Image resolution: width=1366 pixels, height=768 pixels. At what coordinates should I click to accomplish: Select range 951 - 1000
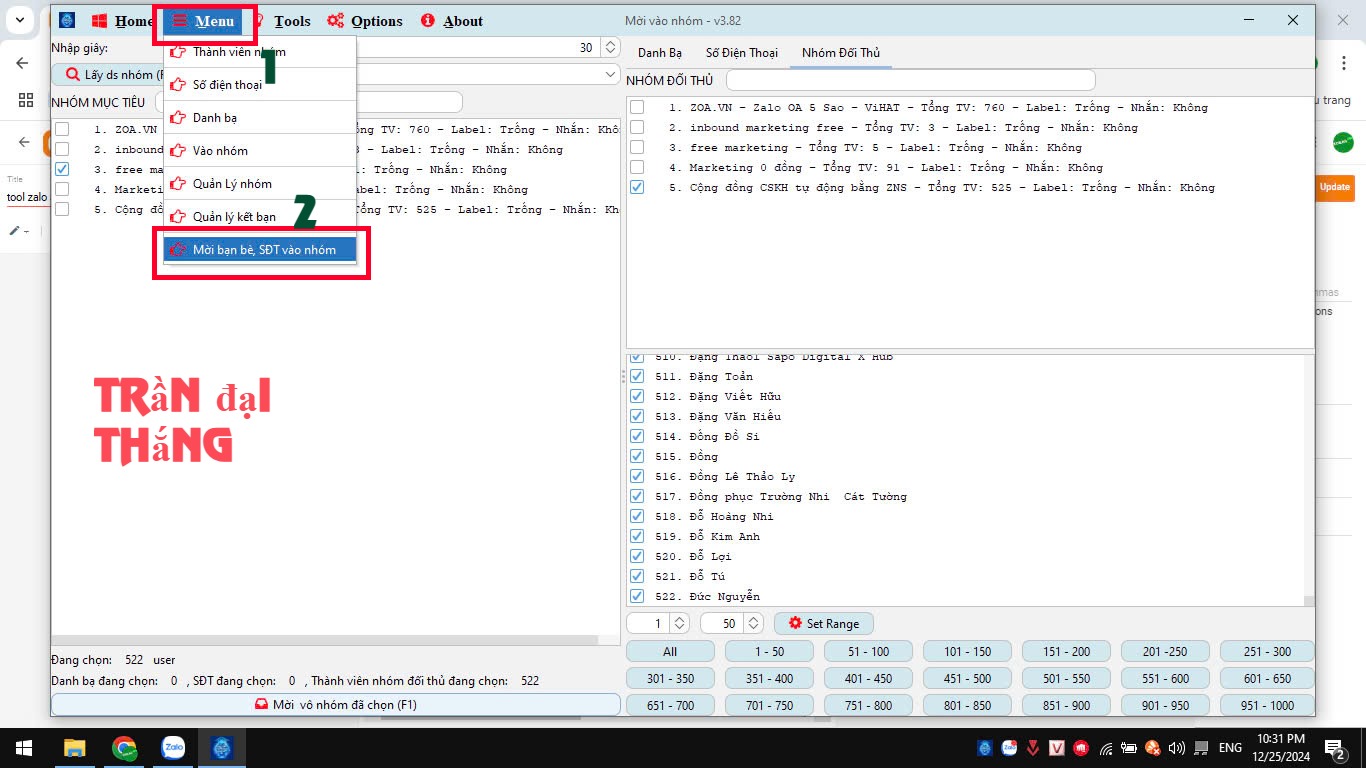[1267, 705]
